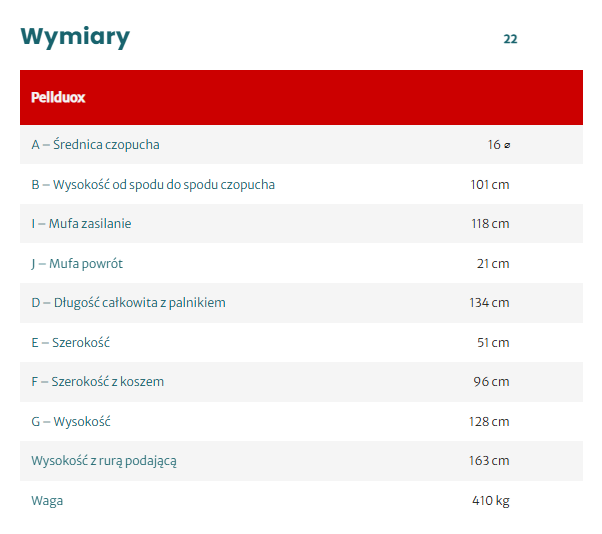Click the E – Szerokość label
Screen dimensions: 602x534
(70, 343)
